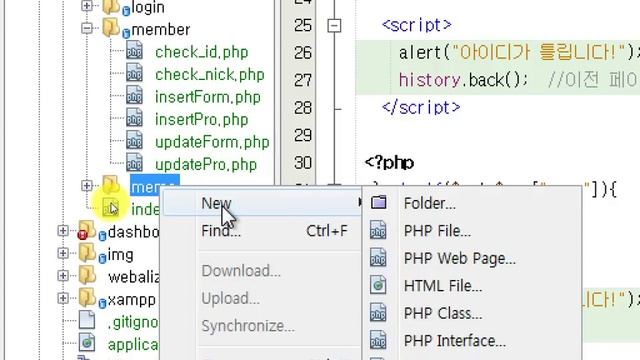Click the applica... HTML file icon
Image resolution: width=640 pixels, height=360 pixels.
tap(87, 342)
